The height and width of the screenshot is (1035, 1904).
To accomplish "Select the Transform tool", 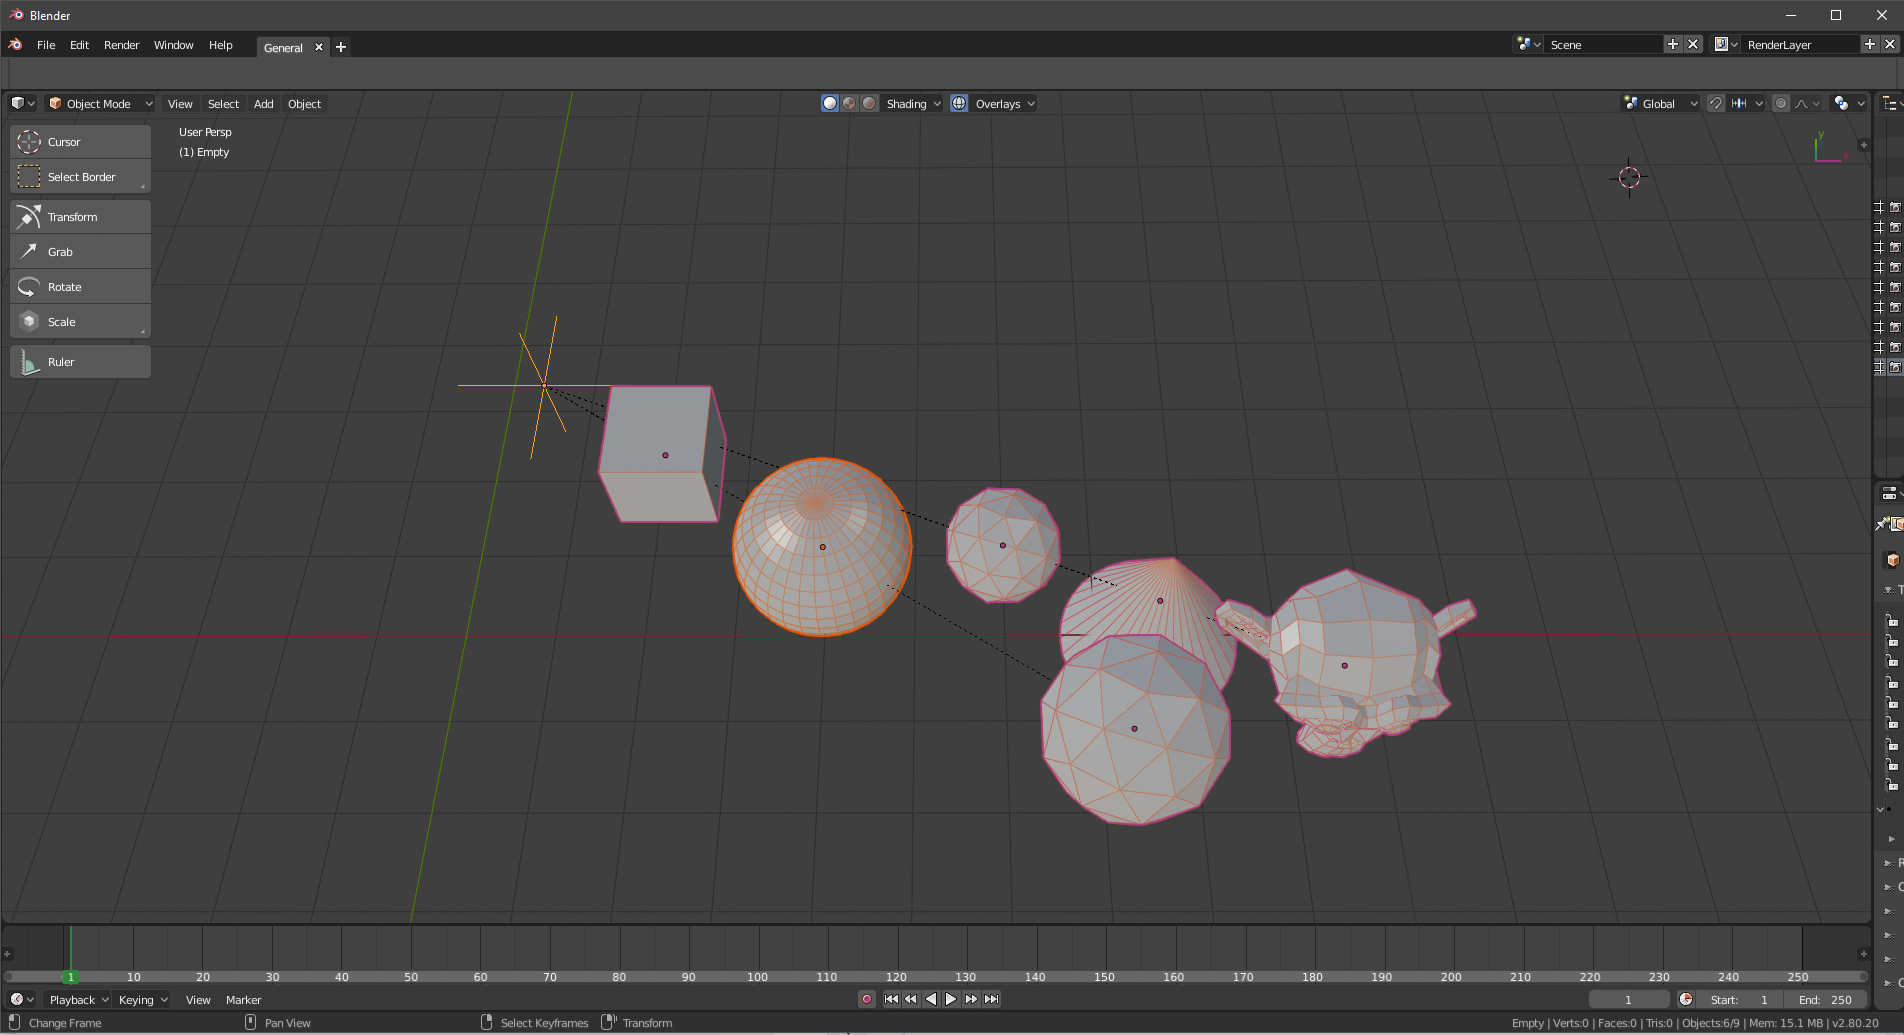I will point(80,217).
